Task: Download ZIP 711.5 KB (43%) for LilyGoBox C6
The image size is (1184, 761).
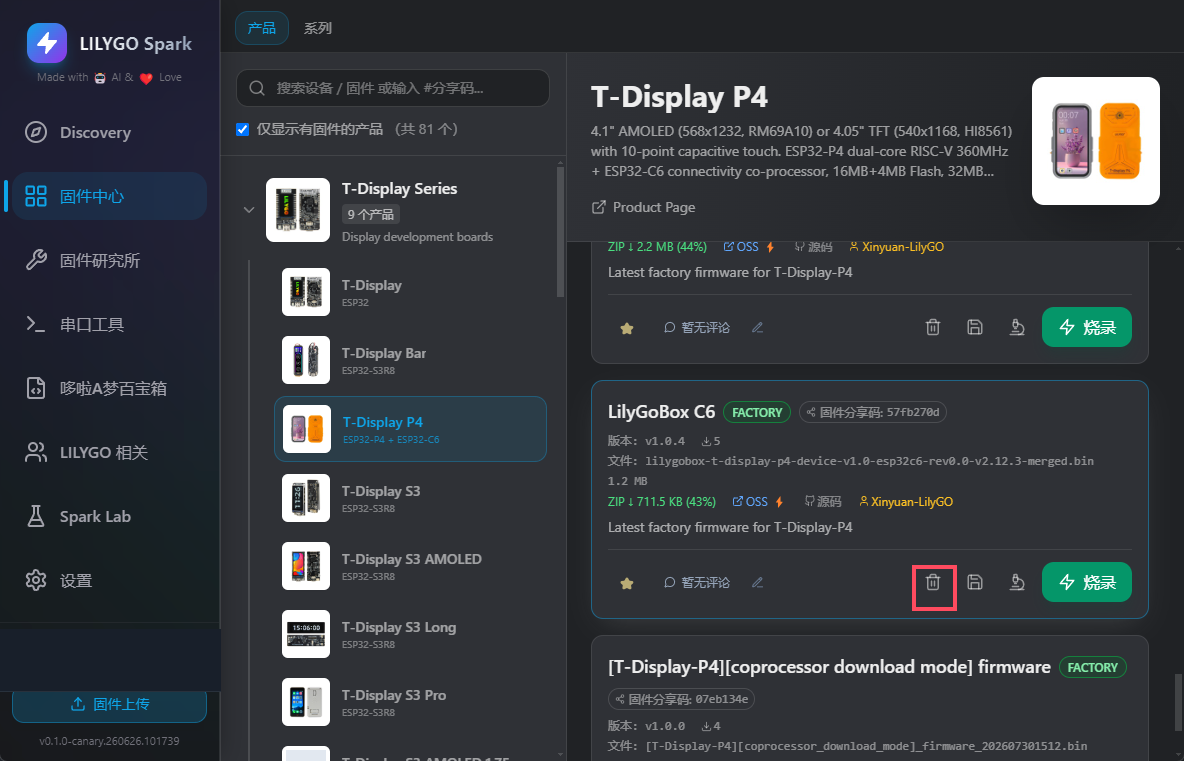Action: (x=662, y=501)
